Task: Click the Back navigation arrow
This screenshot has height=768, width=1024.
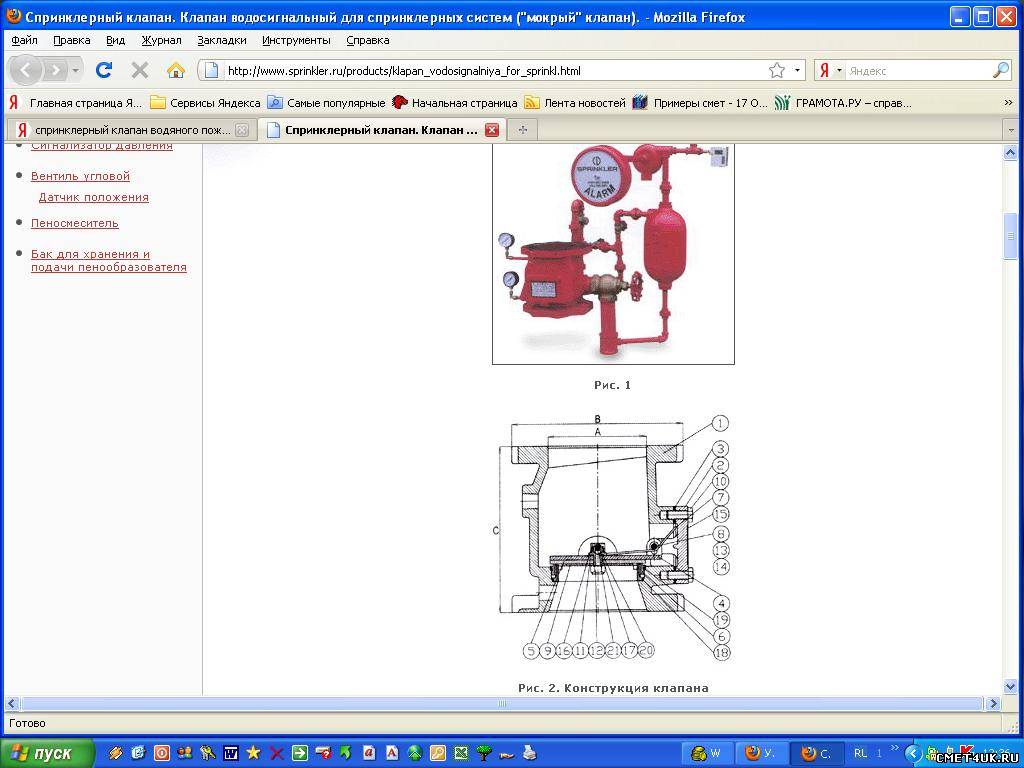Action: 27,70
